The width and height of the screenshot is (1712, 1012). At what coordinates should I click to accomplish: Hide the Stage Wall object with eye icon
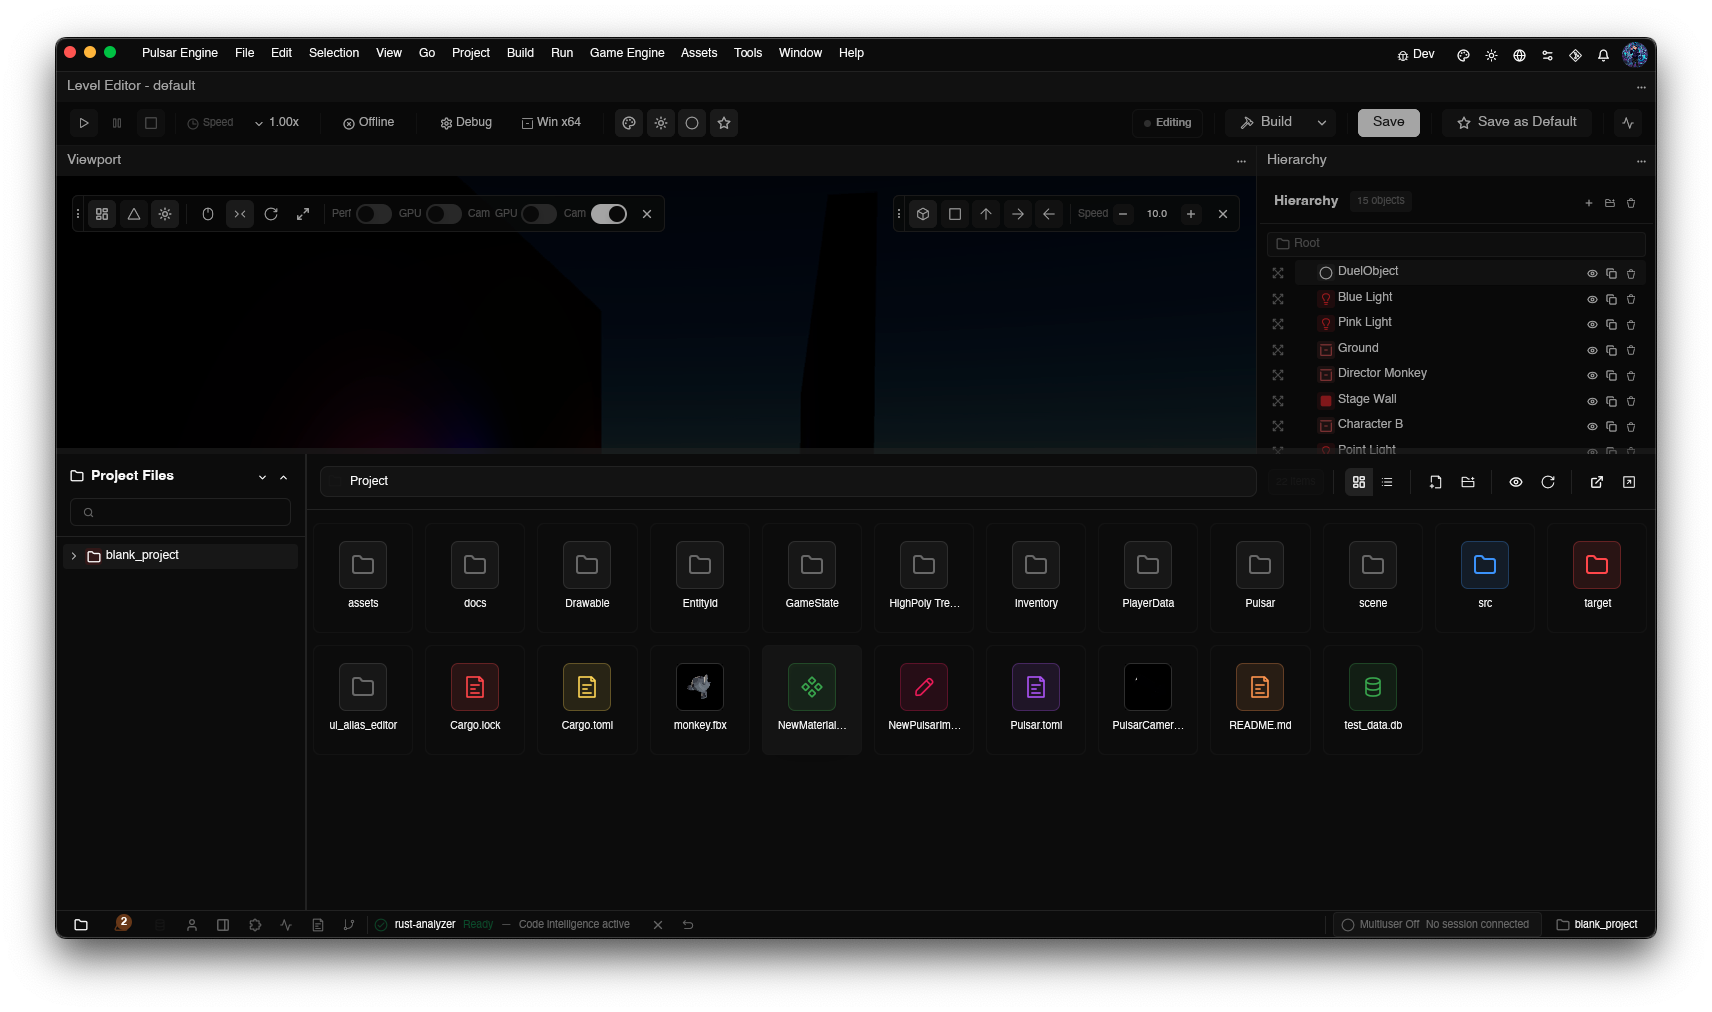click(x=1592, y=401)
